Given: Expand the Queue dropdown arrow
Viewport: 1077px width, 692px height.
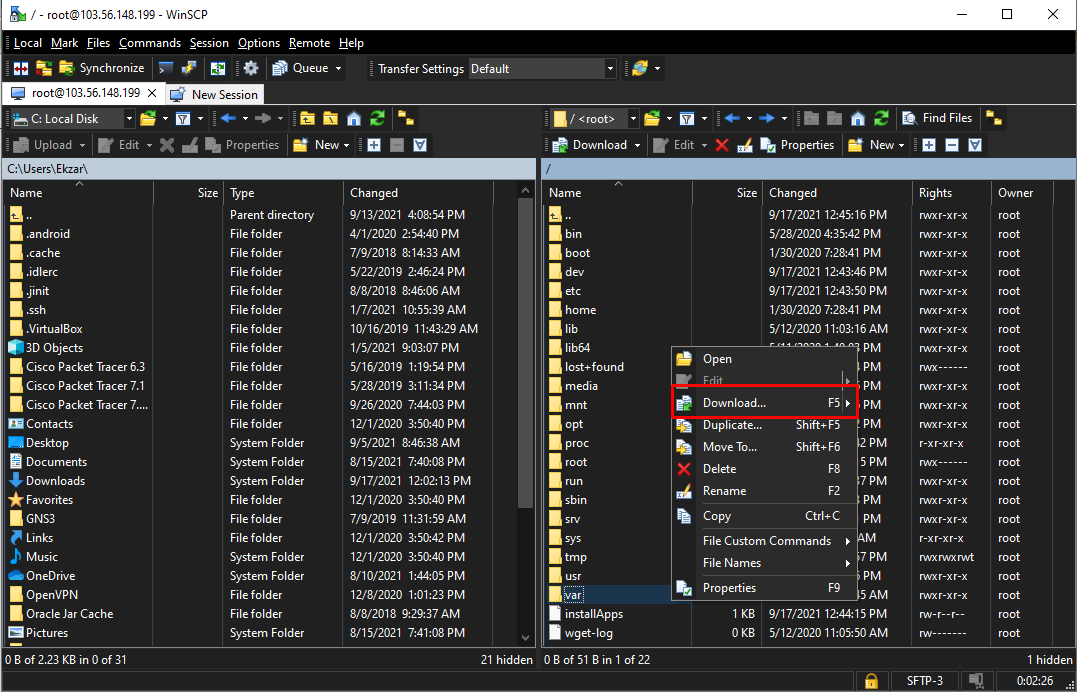Looking at the screenshot, I should coord(338,69).
